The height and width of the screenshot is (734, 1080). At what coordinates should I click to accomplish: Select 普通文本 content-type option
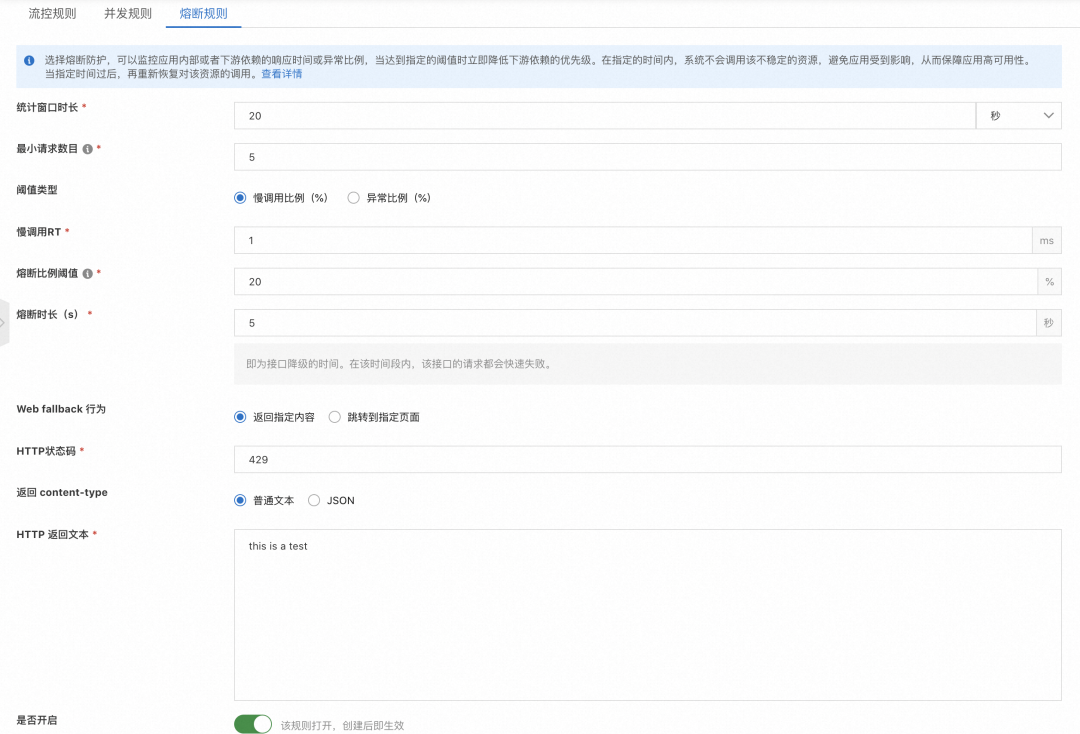pos(241,501)
